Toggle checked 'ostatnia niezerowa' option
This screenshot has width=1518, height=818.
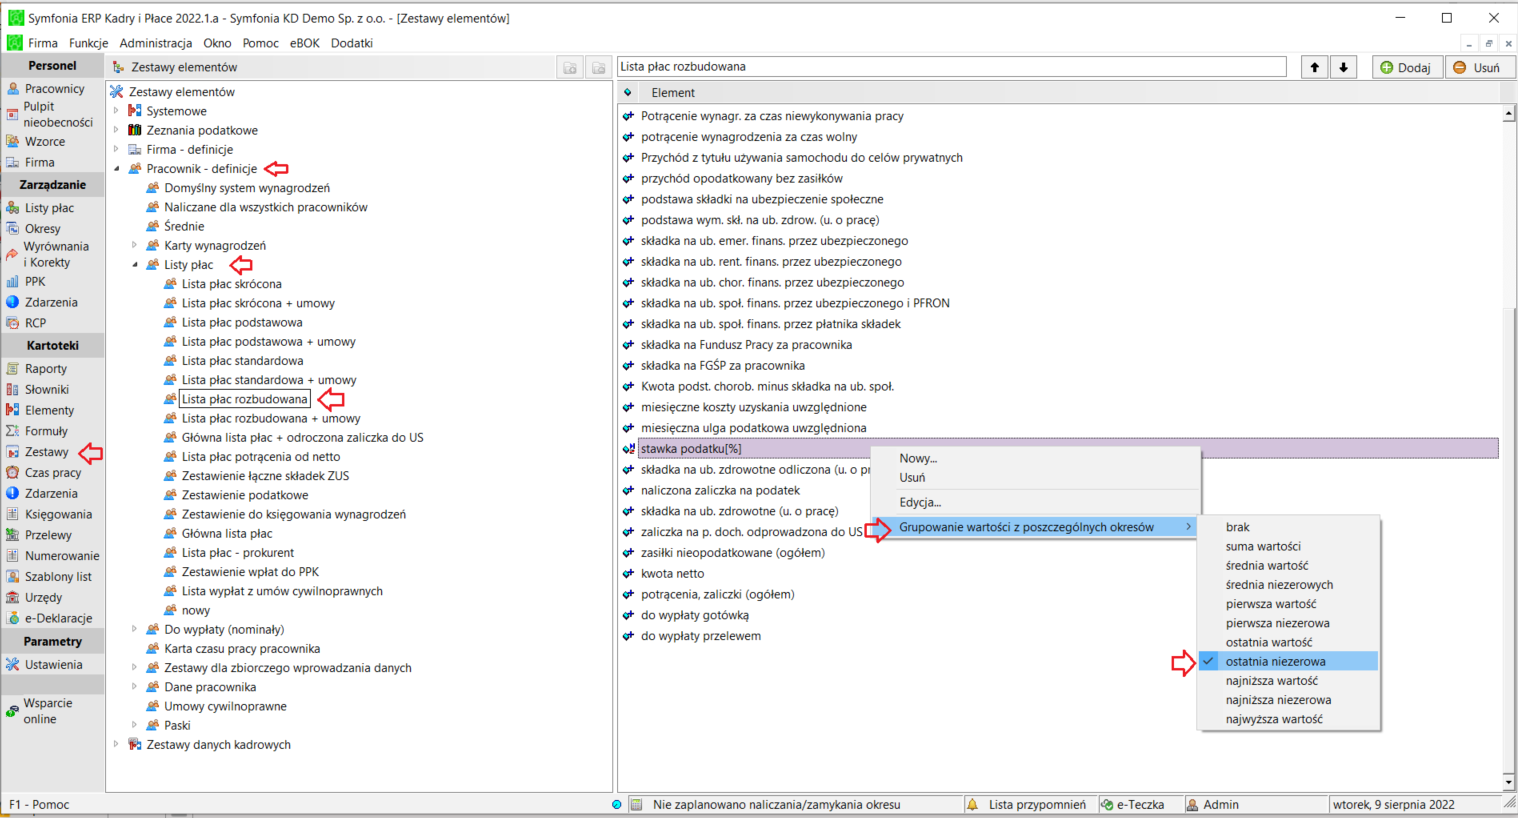[1289, 661]
